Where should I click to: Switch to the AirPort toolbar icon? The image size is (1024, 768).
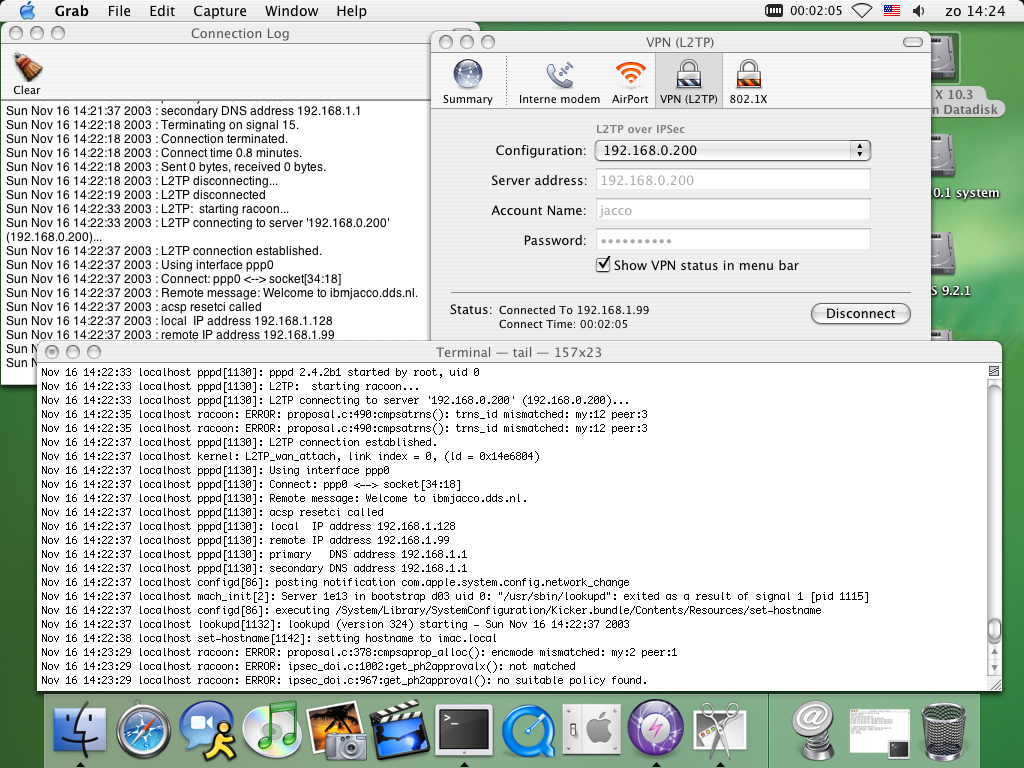(630, 81)
